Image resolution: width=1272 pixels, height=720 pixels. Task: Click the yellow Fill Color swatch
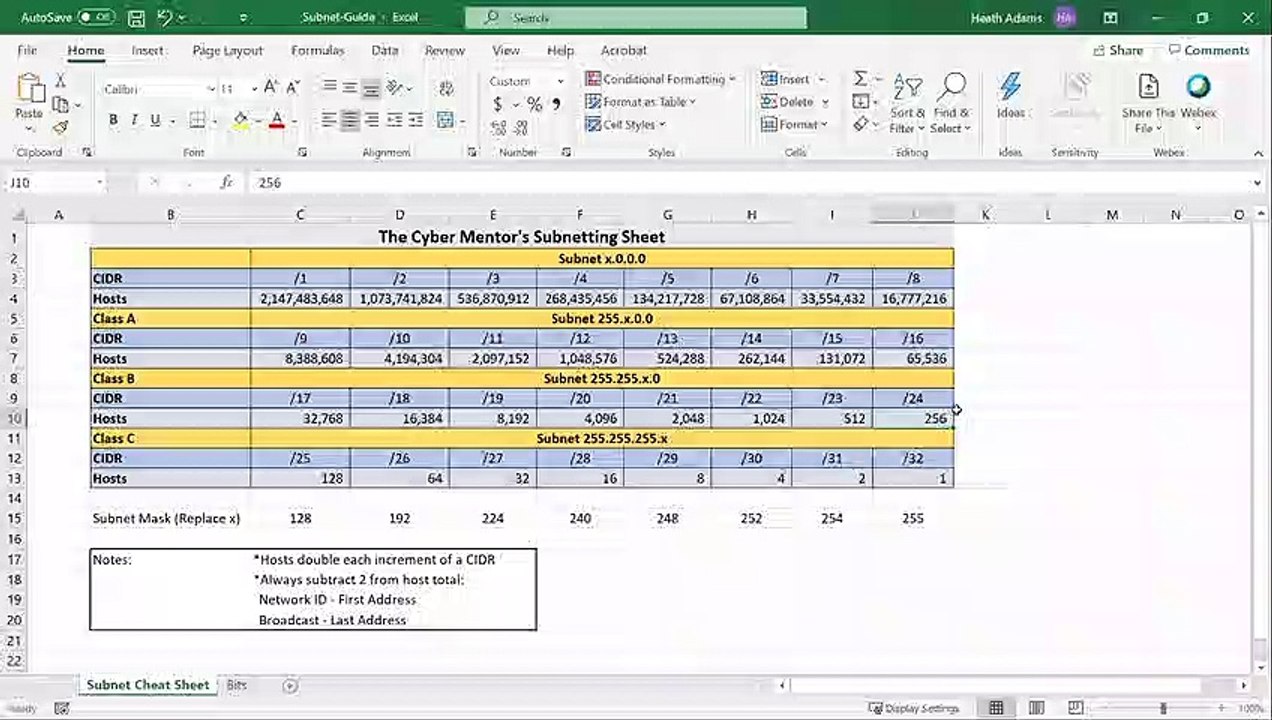[240, 120]
